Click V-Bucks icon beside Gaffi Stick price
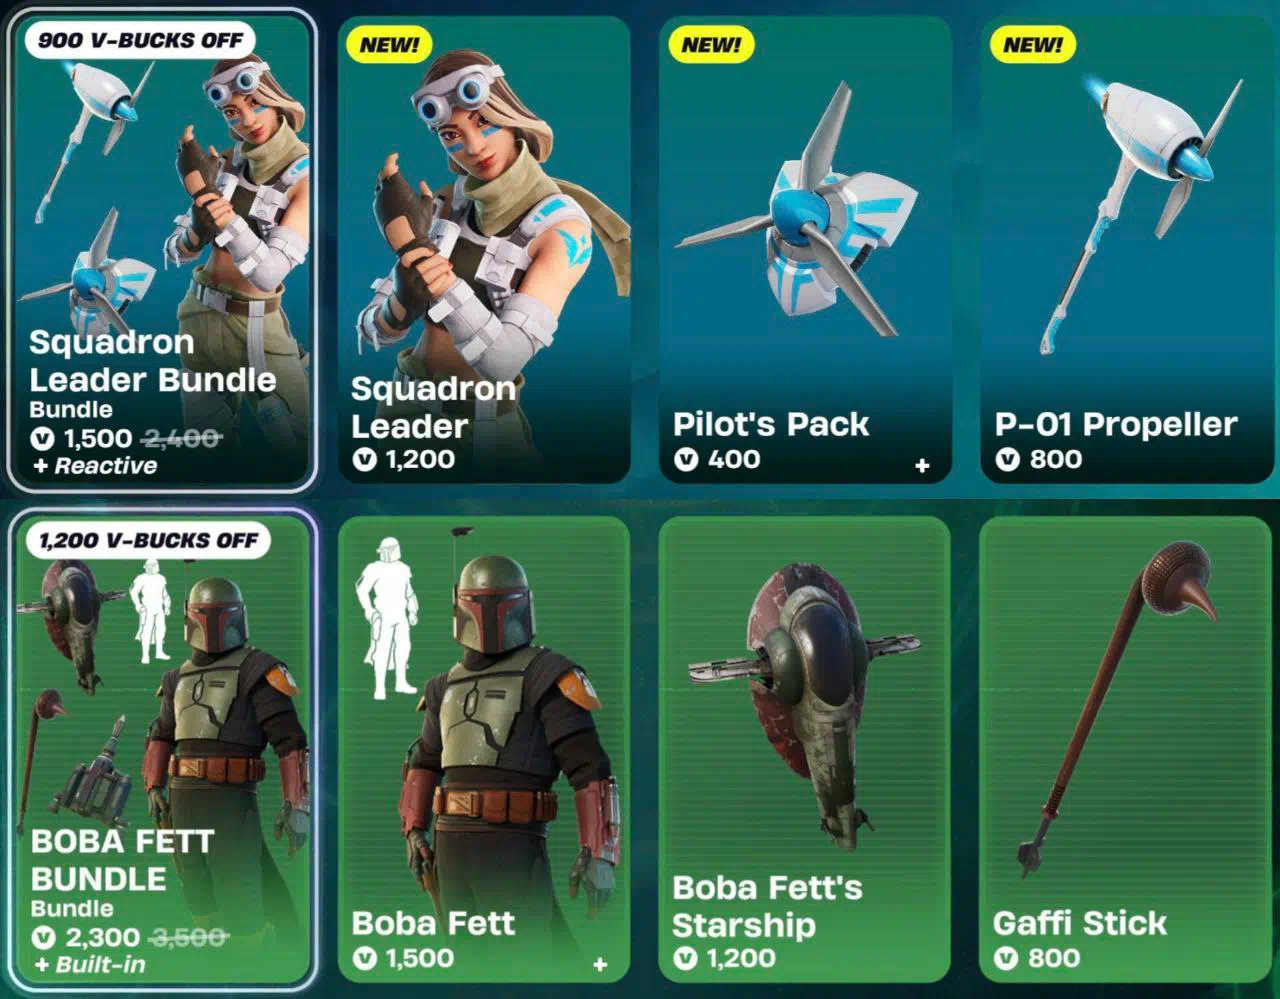 (x=1008, y=958)
